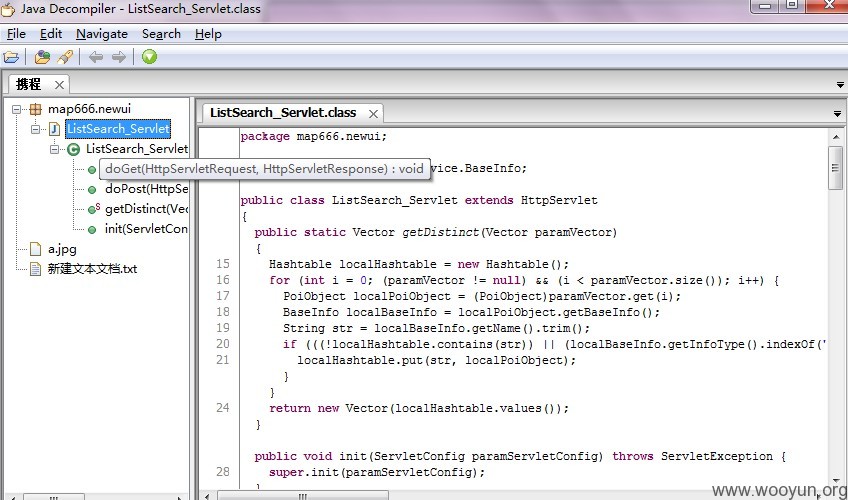The image size is (848, 500).
Task: Click the green circular toolbar icon
Action: coord(149,56)
